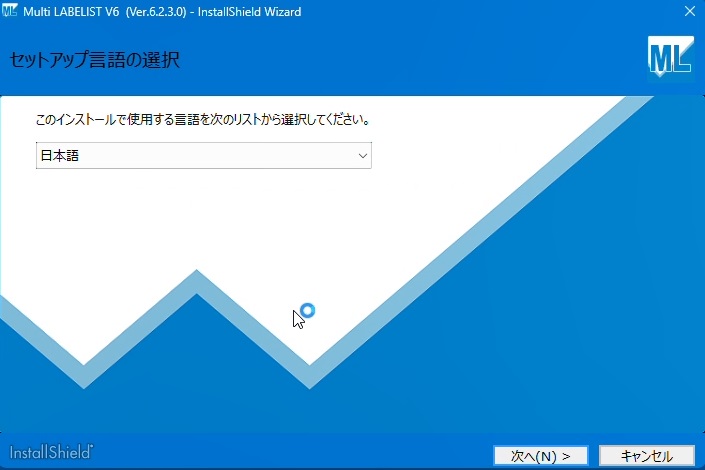Expand language list using chevron arrow
This screenshot has height=470, width=705.
[362, 156]
